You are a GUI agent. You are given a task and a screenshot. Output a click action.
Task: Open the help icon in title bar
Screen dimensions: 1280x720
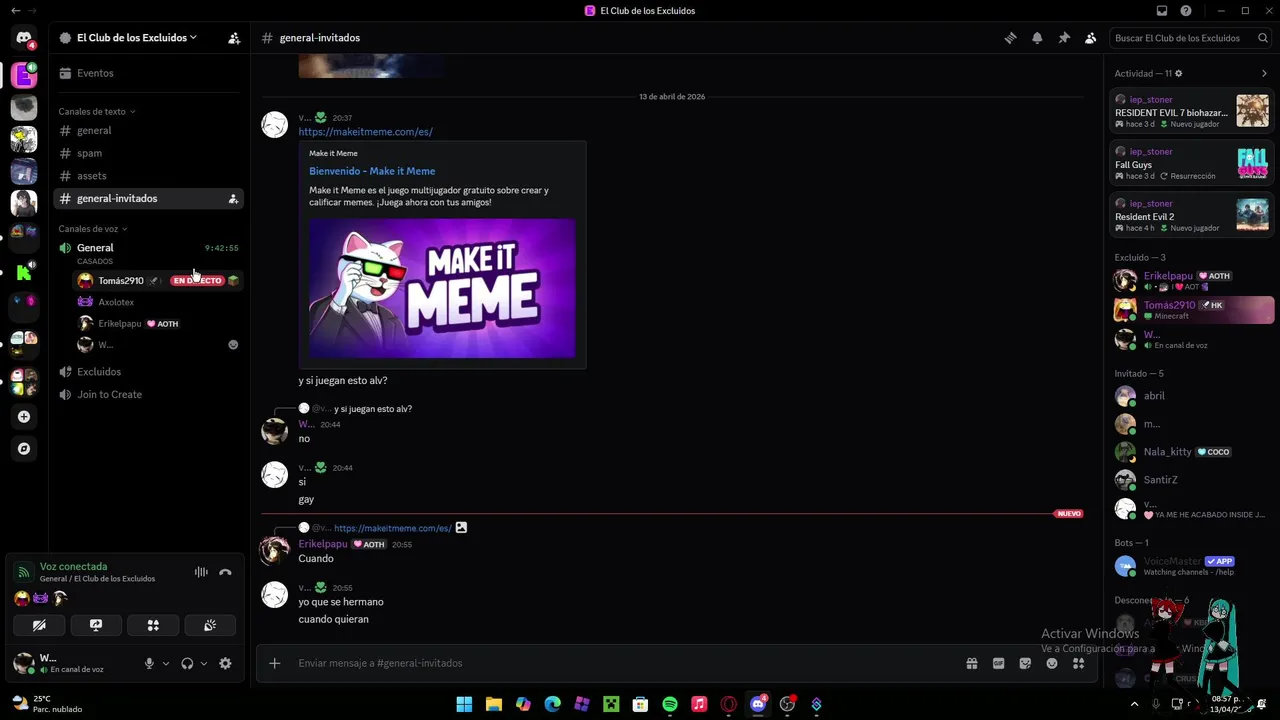point(1186,11)
